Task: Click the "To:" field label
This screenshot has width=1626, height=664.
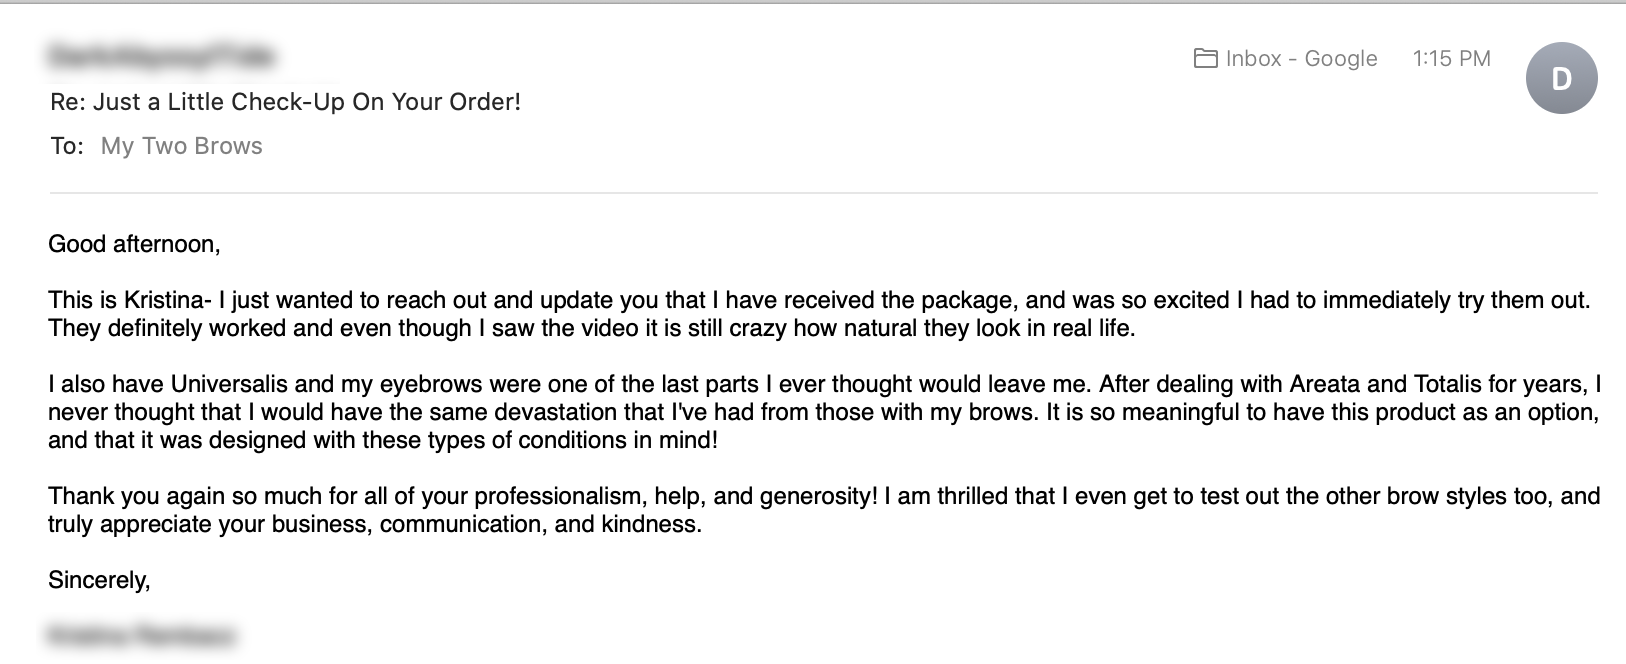Action: point(67,146)
